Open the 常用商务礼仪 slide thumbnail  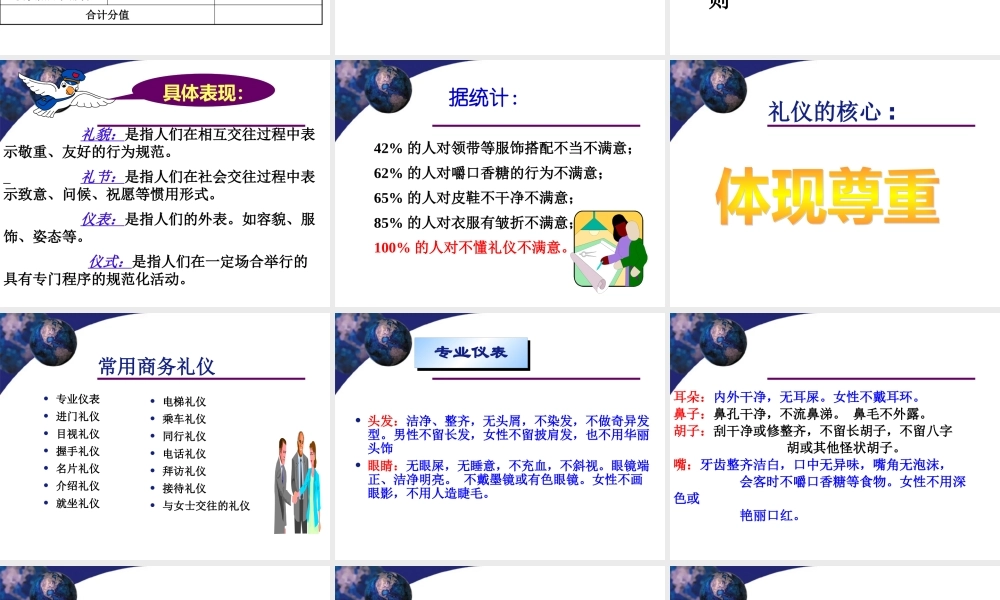coord(165,436)
